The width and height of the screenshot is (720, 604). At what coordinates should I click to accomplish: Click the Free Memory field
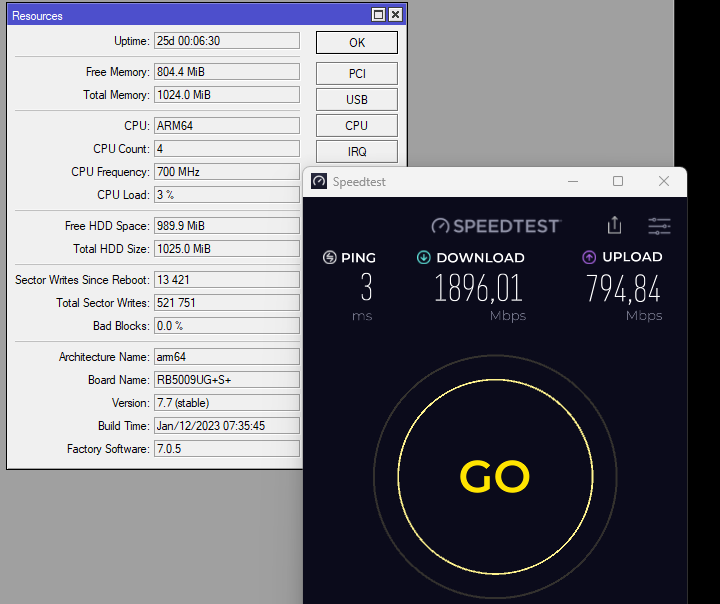(227, 72)
